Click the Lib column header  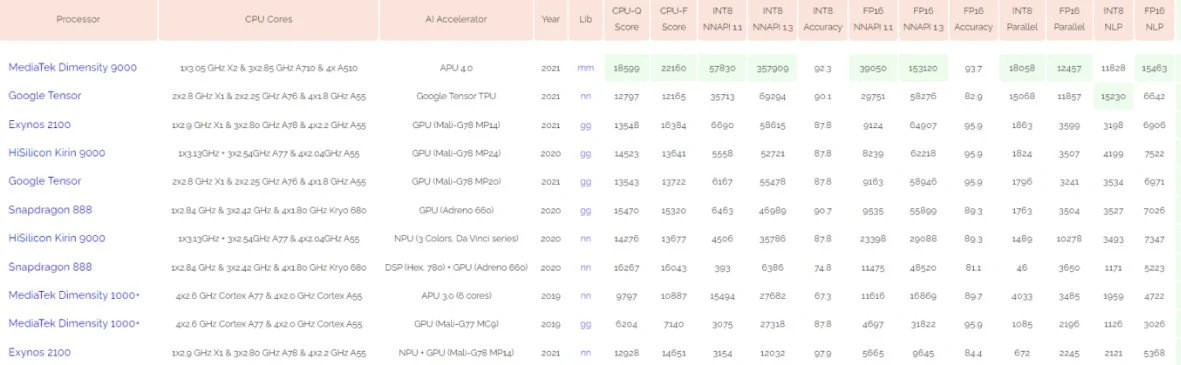click(x=585, y=20)
